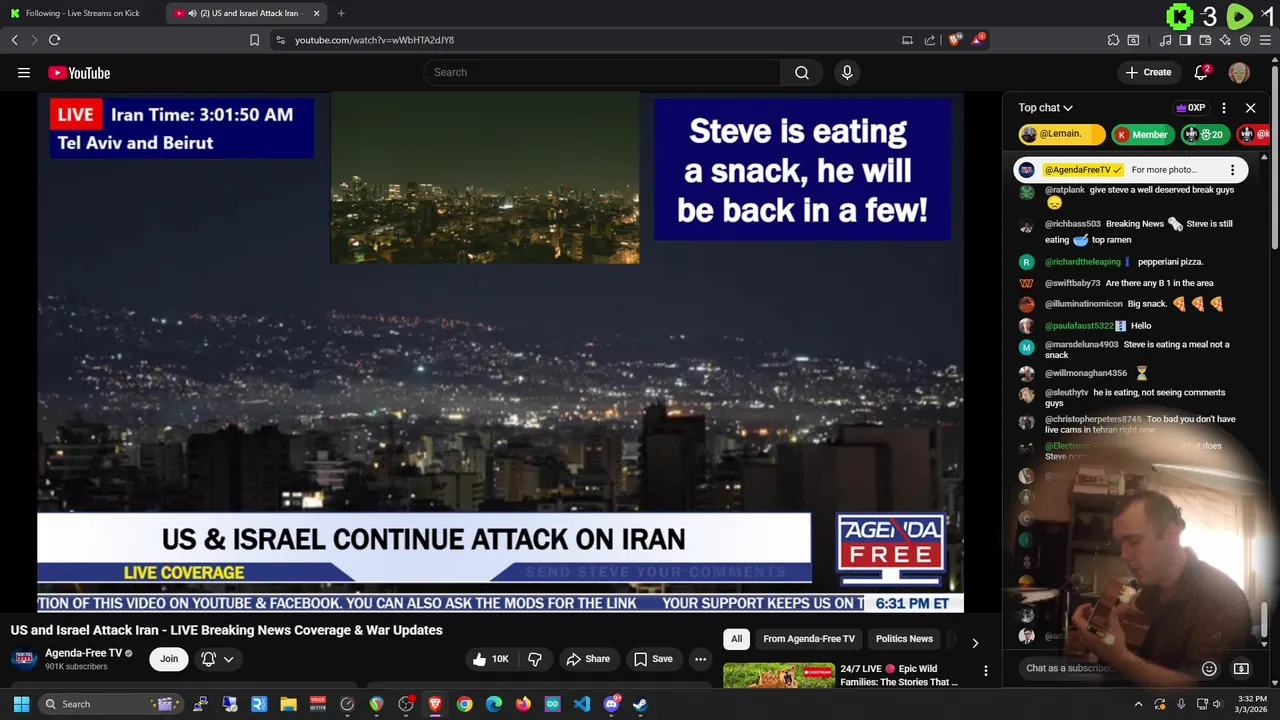The image size is (1280, 720).
Task: Click the share page icon in address bar
Action: pos(930,40)
